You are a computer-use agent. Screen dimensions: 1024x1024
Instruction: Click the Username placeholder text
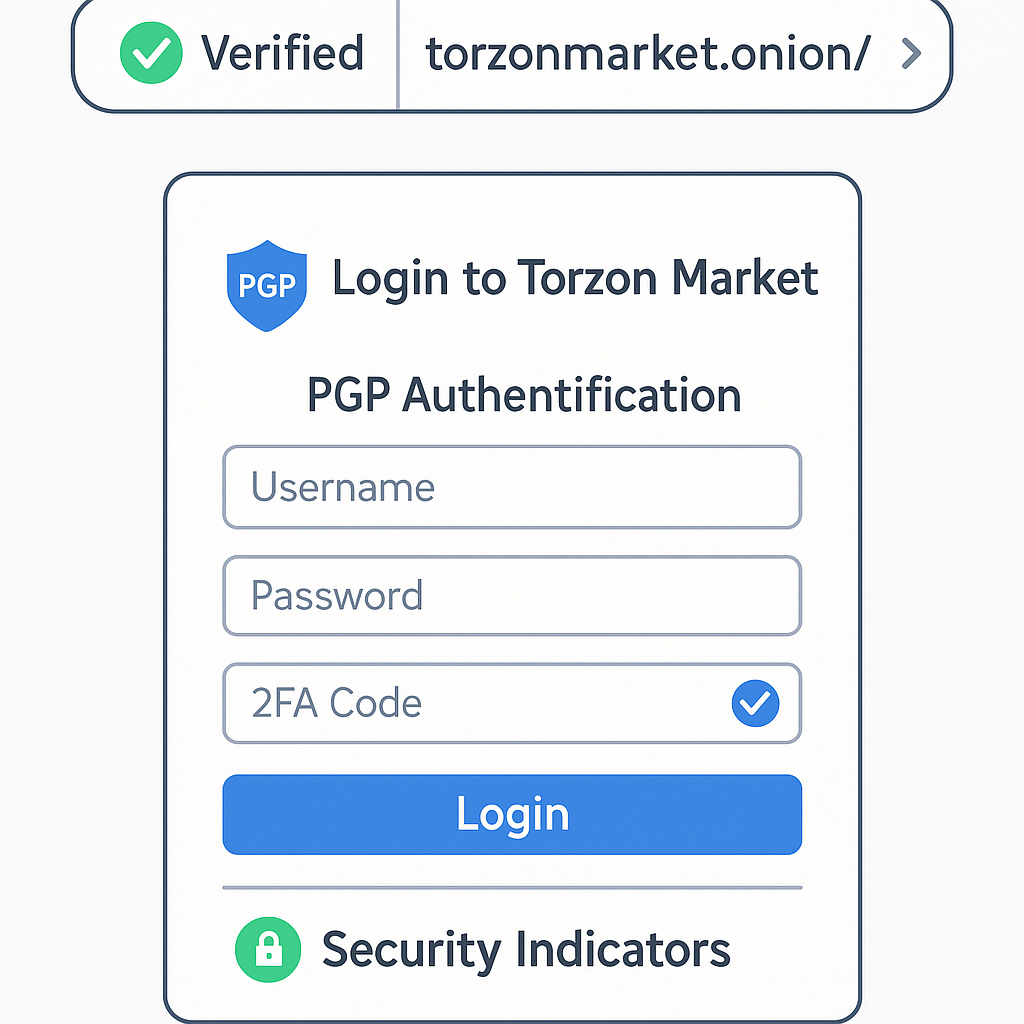pos(343,487)
